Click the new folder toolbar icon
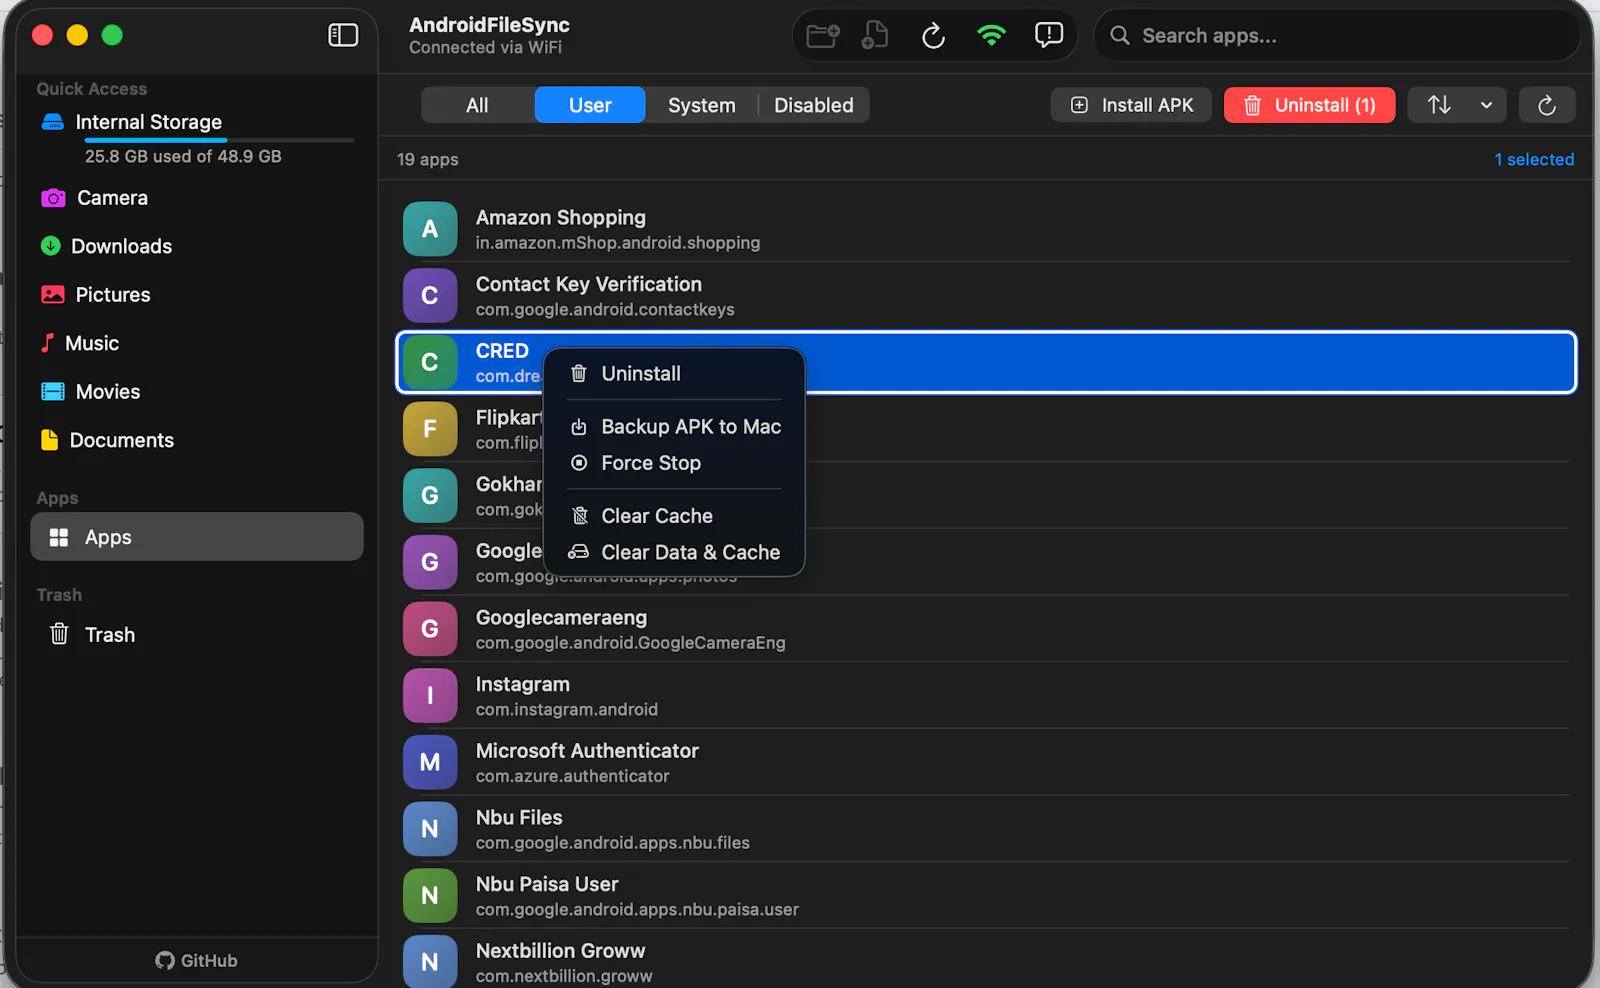This screenshot has height=988, width=1600. pos(823,36)
